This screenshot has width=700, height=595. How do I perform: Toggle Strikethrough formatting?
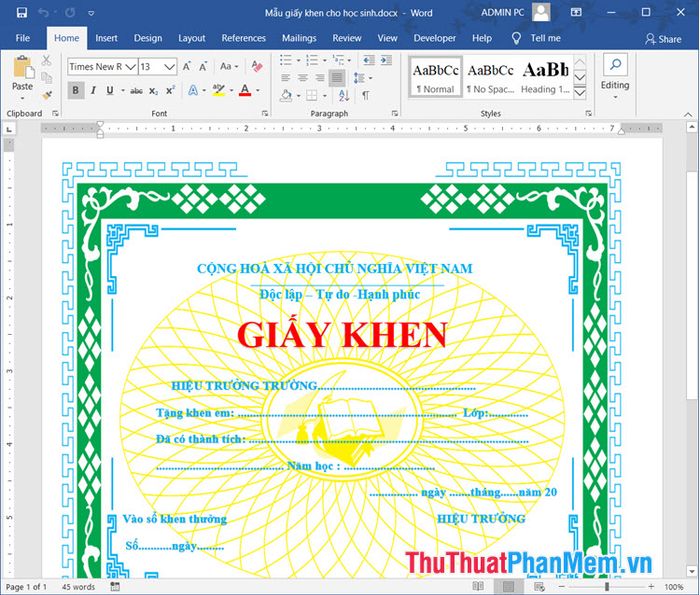[136, 91]
